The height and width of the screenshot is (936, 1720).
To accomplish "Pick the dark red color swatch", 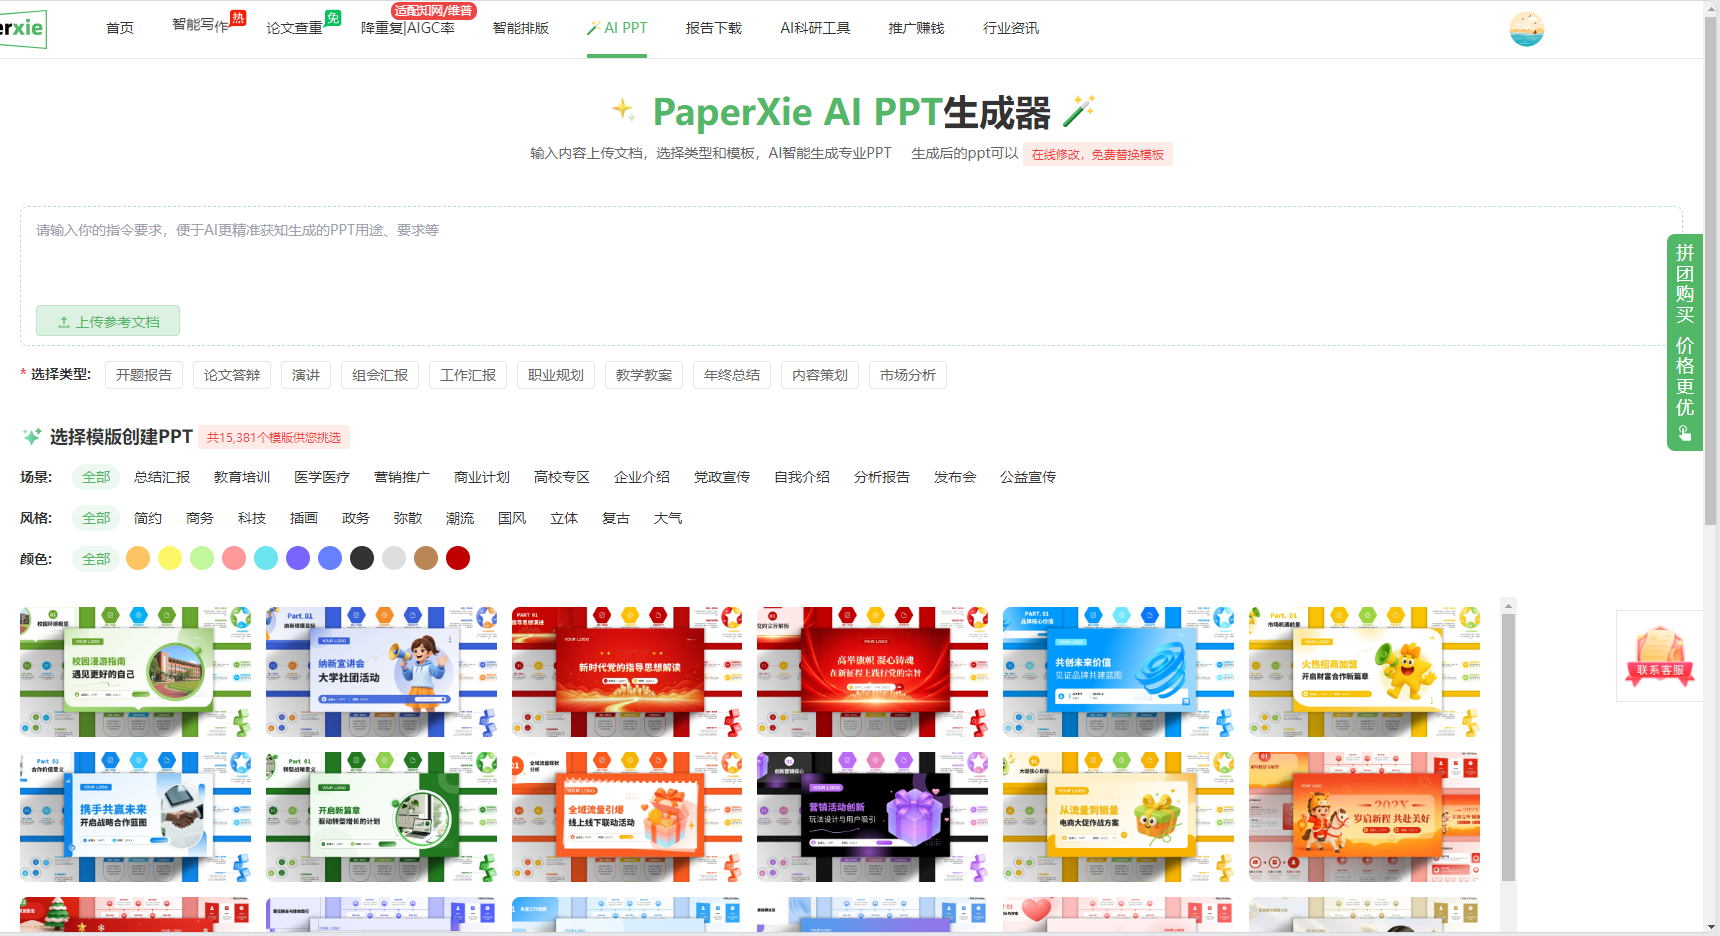I will pos(458,558).
